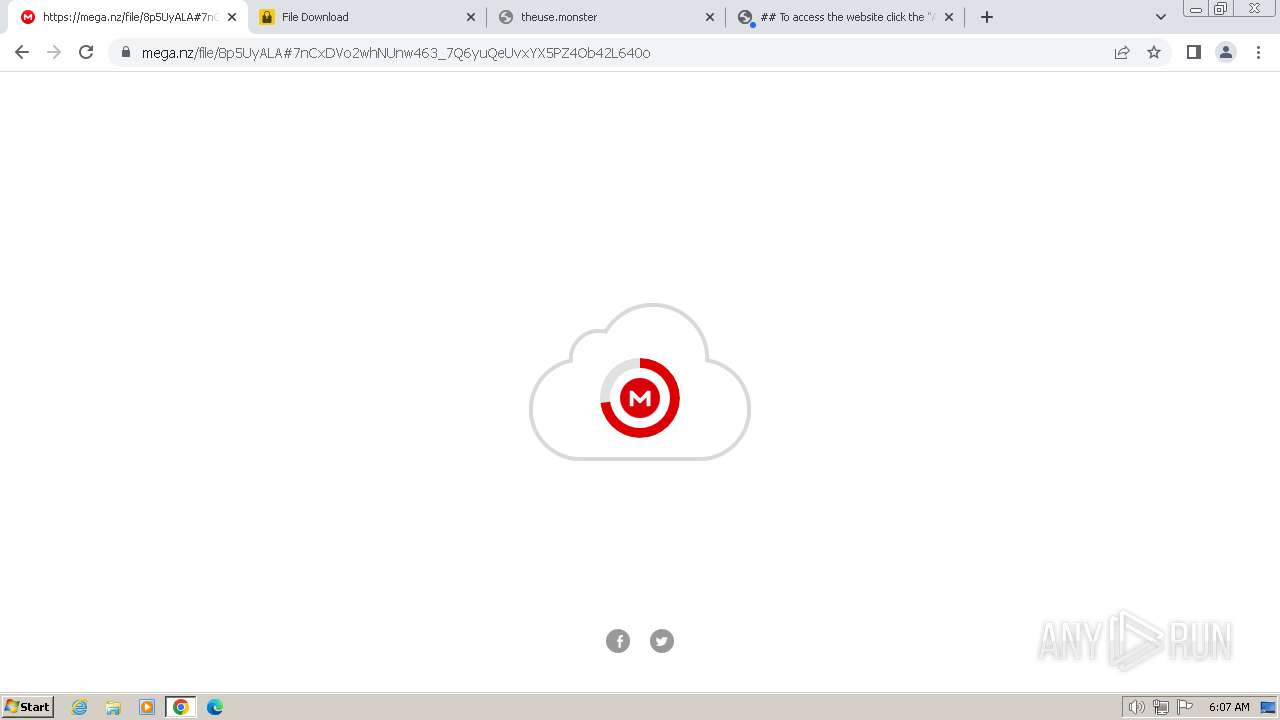The height and width of the screenshot is (720, 1280).
Task: Close the 'To access the website' tab
Action: click(949, 17)
